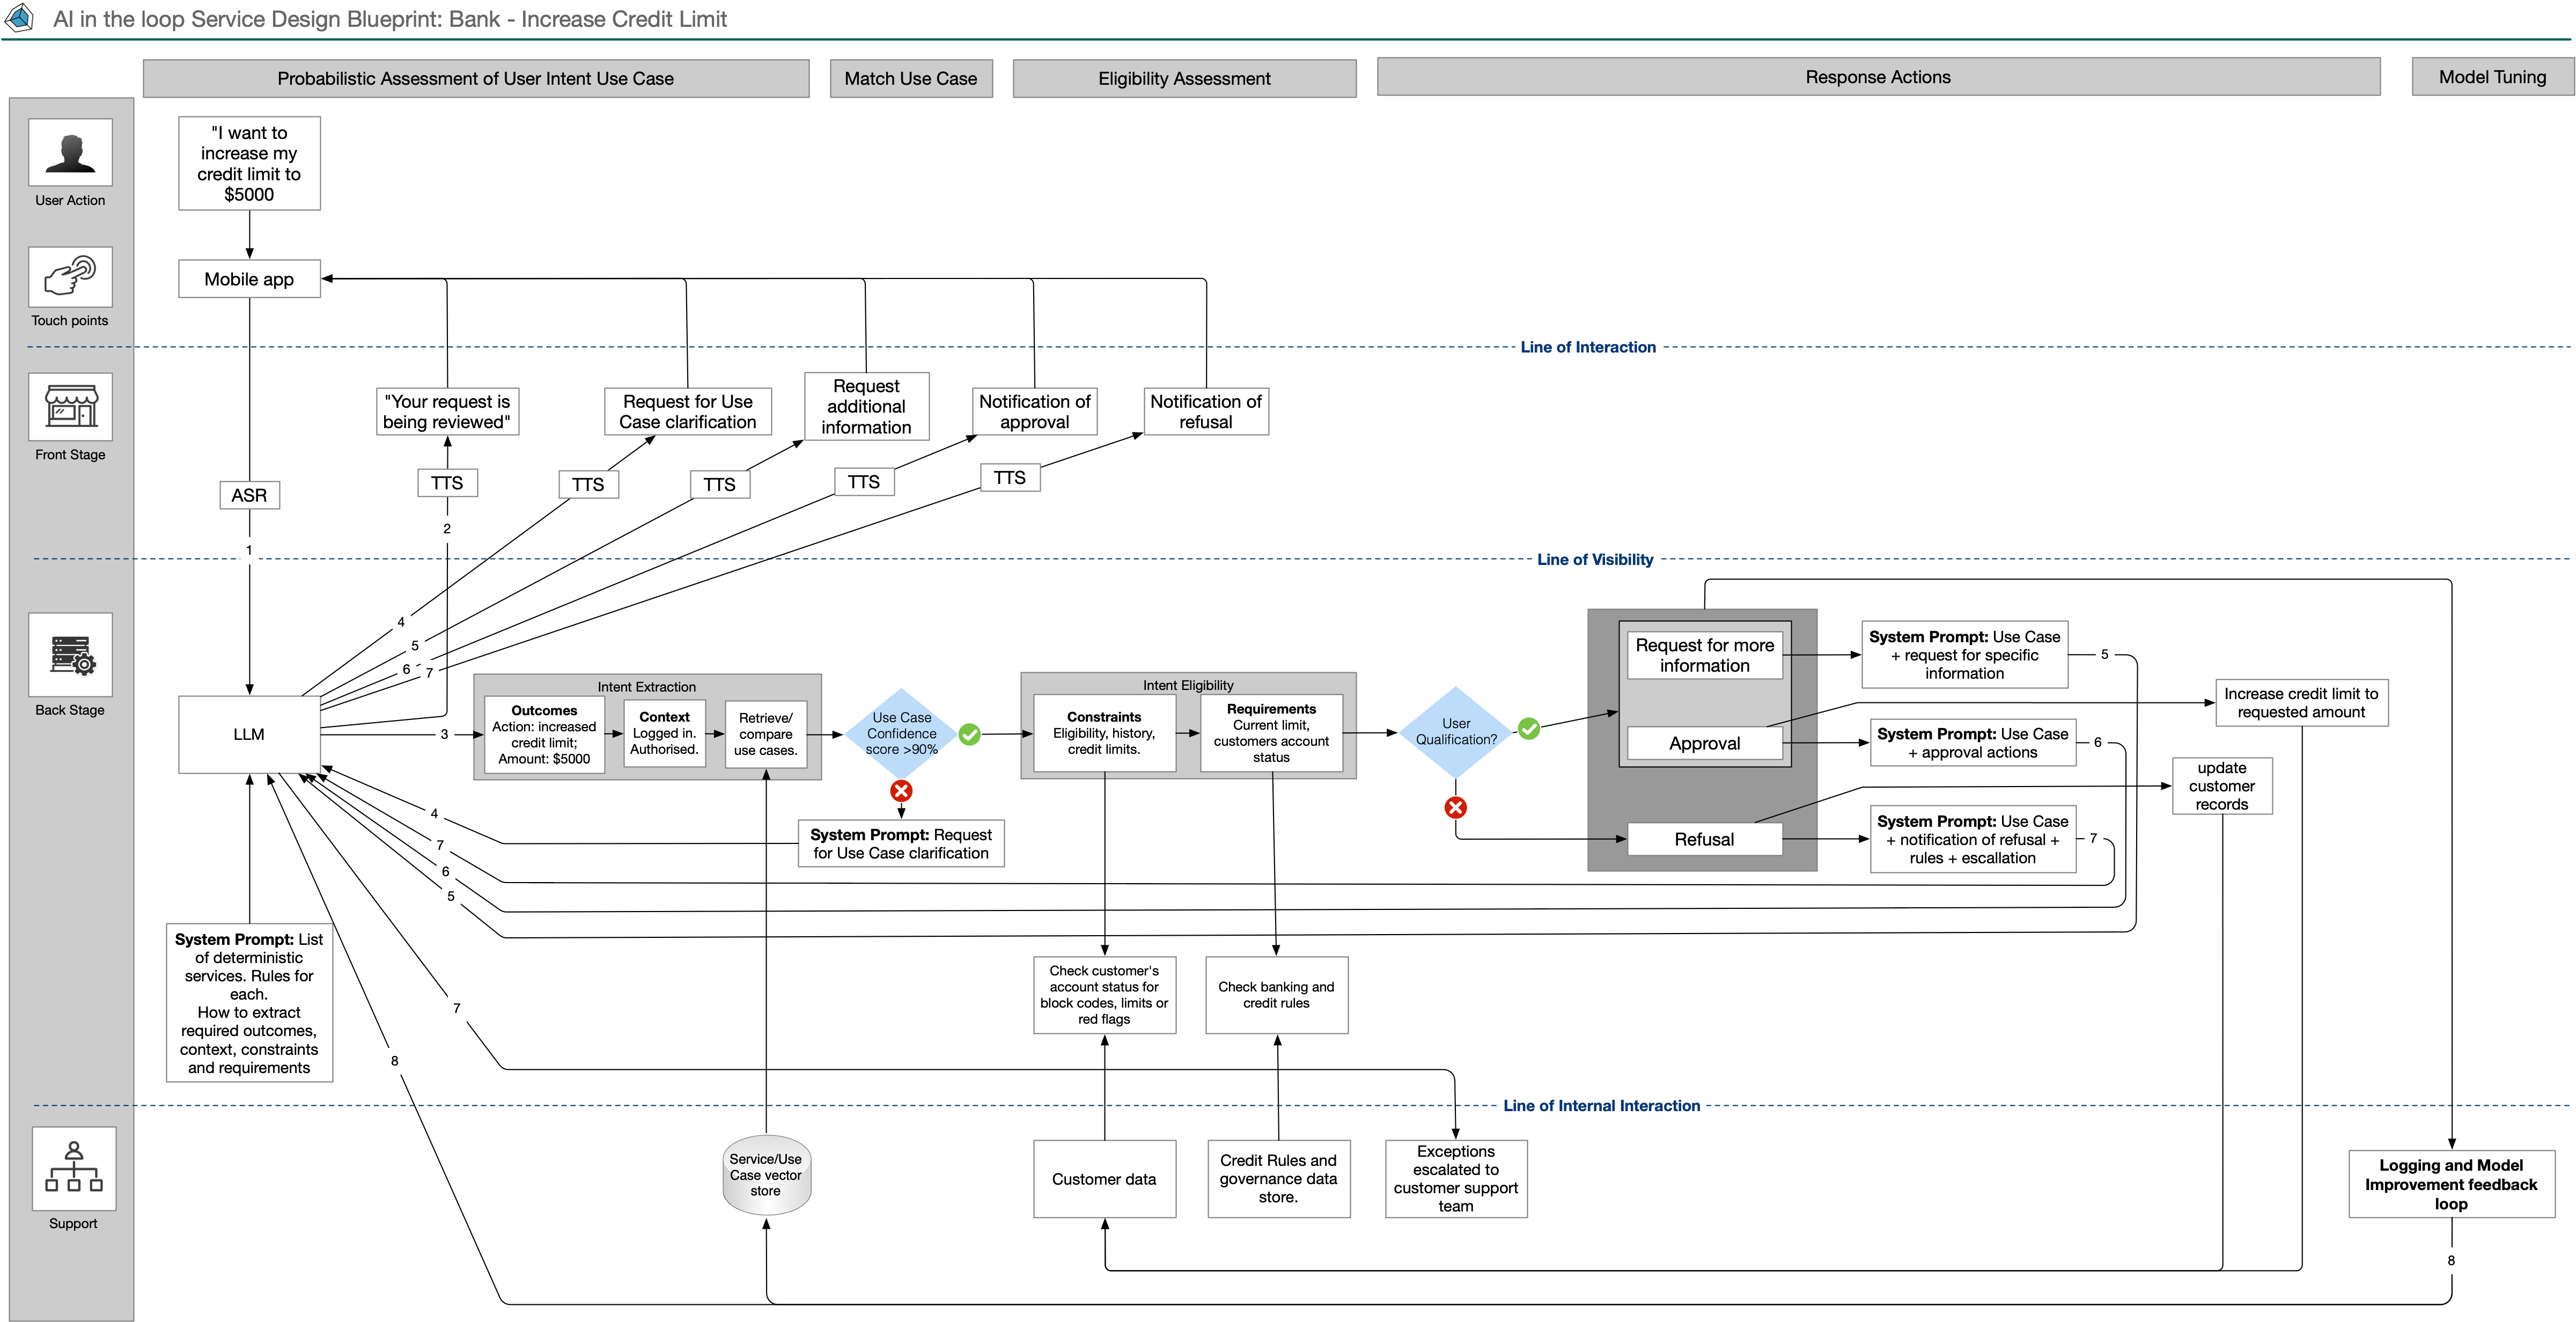Click the 'LLM' box
The image size is (2576, 1322).
point(249,734)
